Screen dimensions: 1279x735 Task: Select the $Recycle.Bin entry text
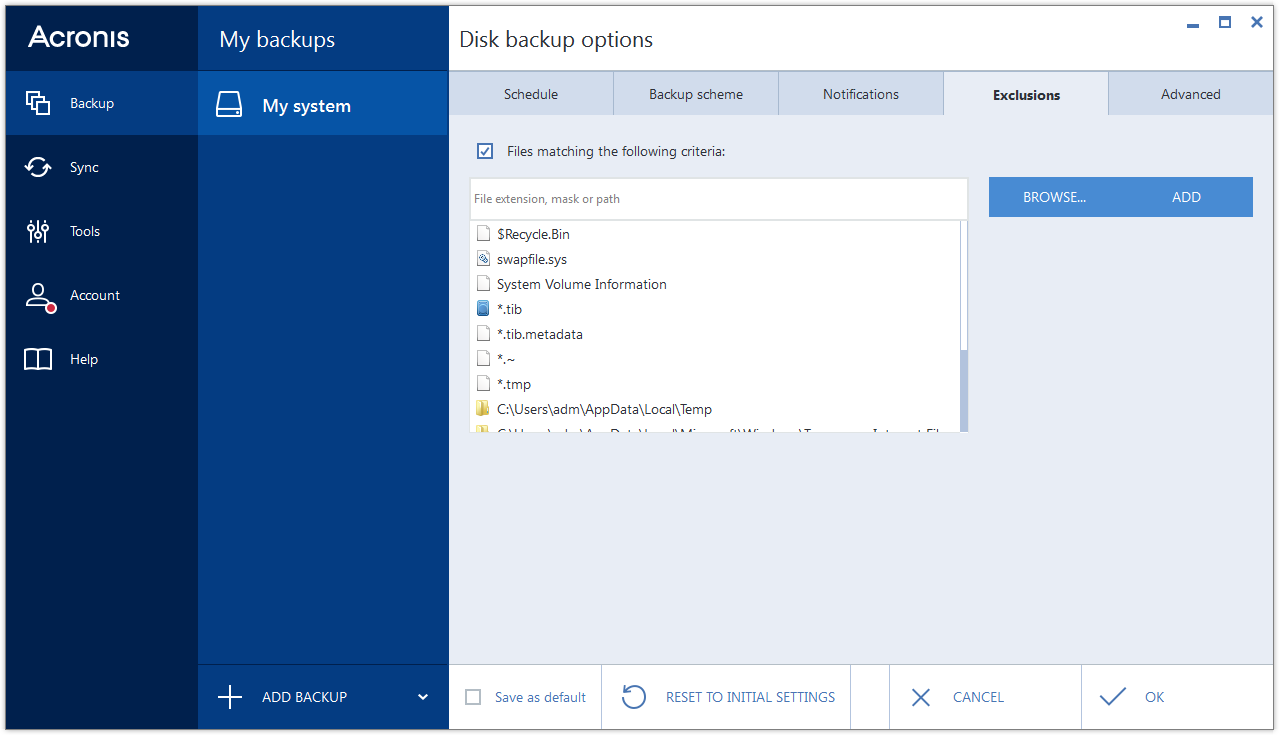click(533, 234)
